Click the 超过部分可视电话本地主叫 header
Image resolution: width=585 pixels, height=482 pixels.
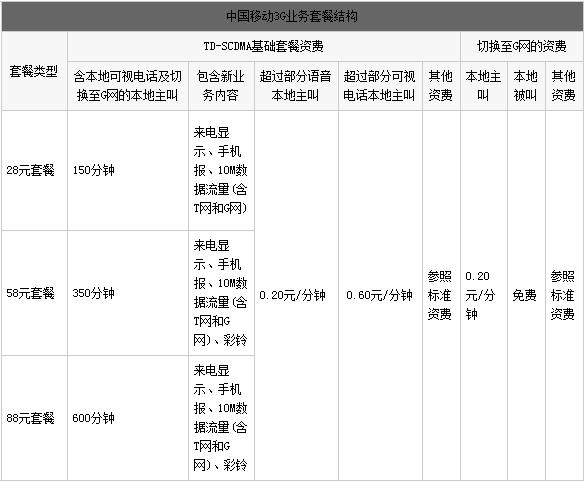(379, 86)
